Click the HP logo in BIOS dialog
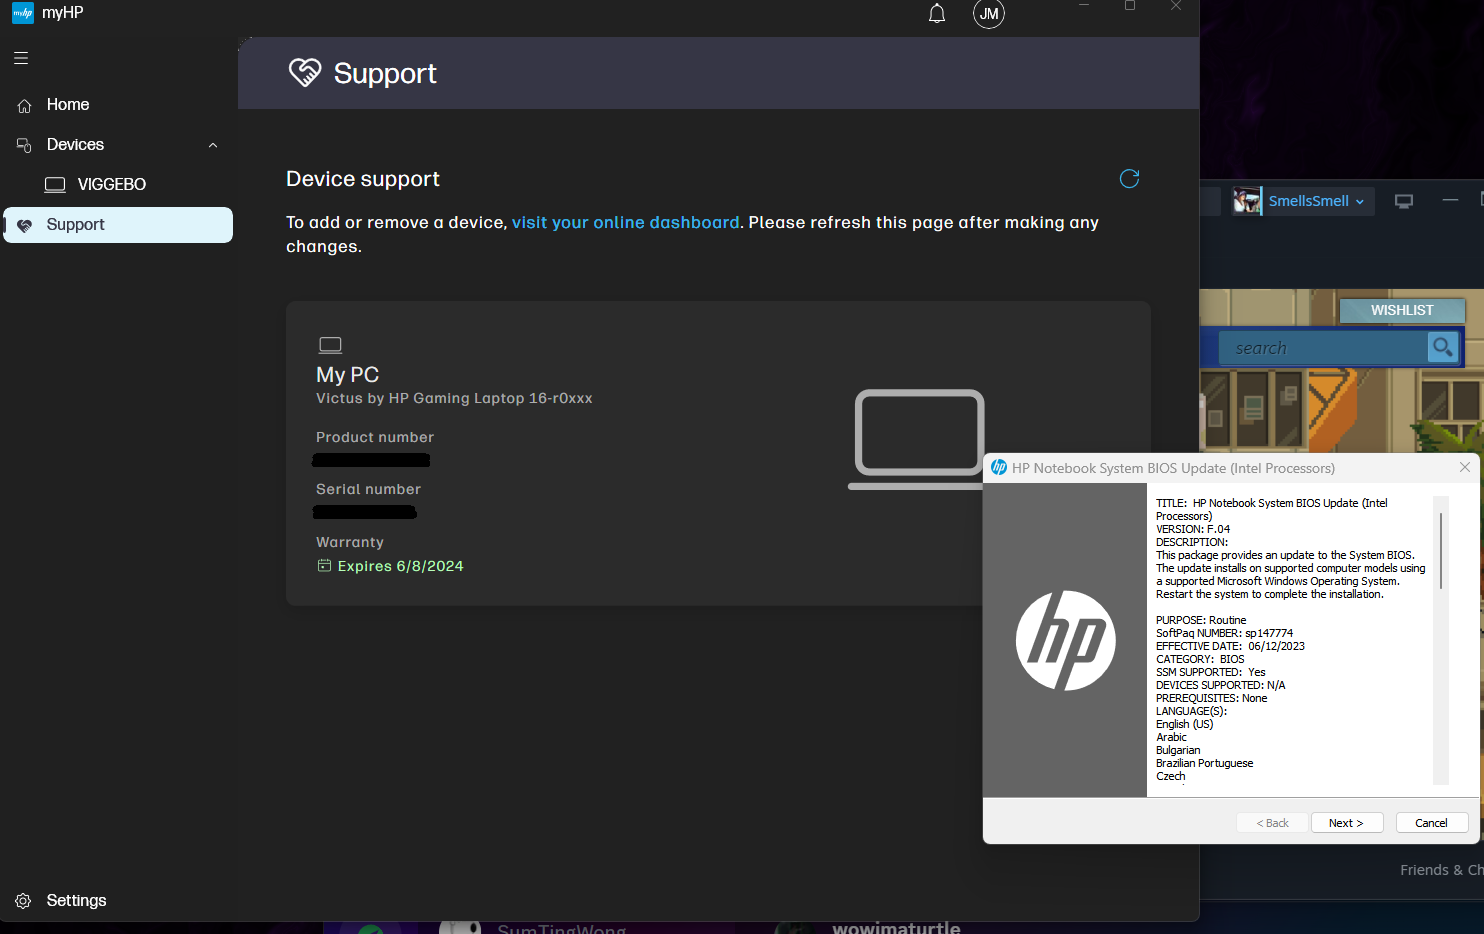1484x934 pixels. pos(1065,640)
